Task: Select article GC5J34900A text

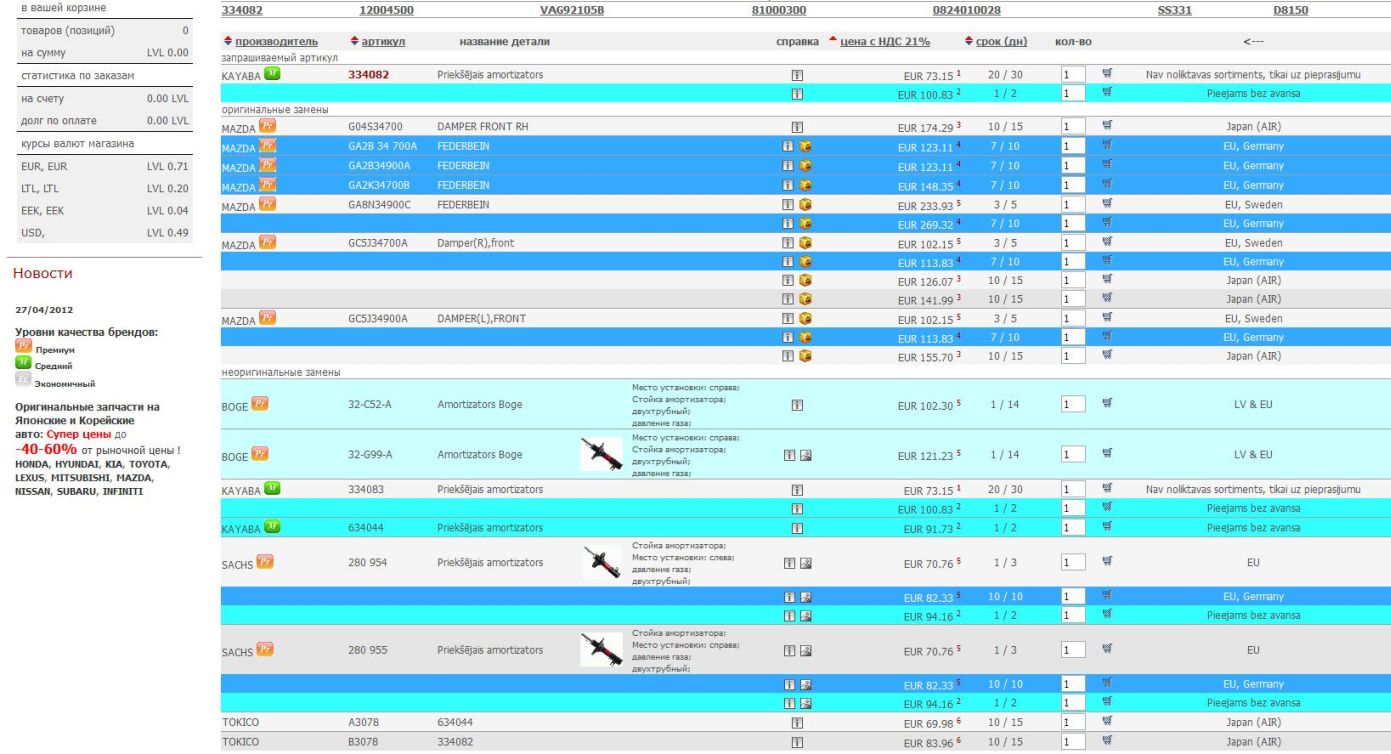Action: pos(378,318)
